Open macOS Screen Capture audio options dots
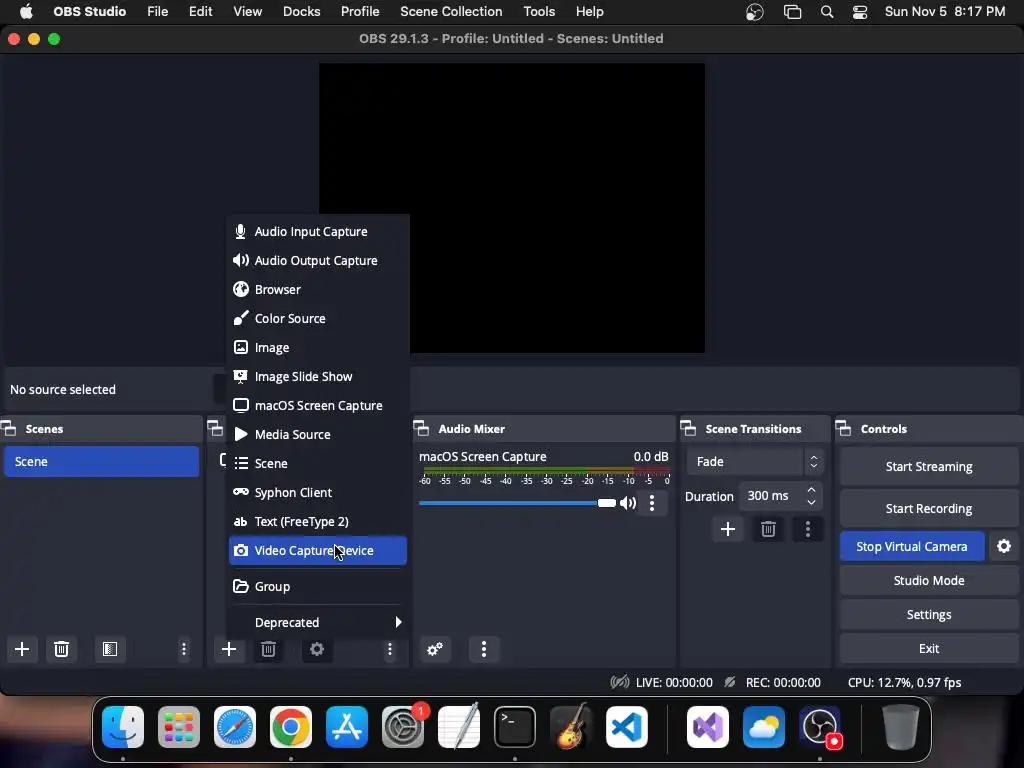 point(652,503)
